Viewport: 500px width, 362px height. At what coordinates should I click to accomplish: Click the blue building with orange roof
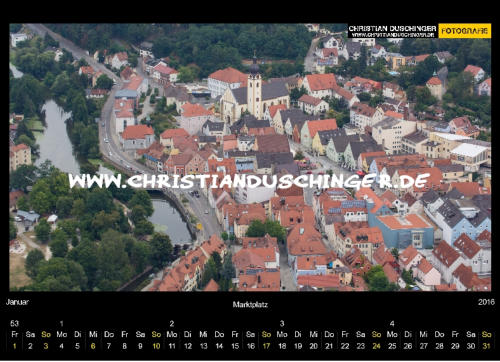403,231
